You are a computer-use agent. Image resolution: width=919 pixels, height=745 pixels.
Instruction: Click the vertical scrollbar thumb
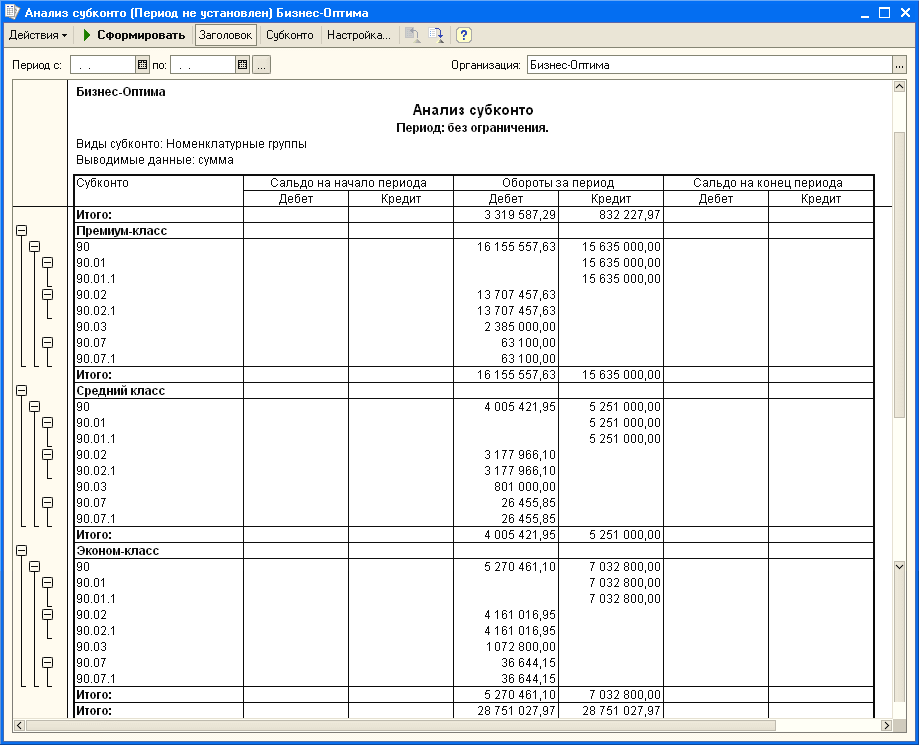tap(899, 275)
